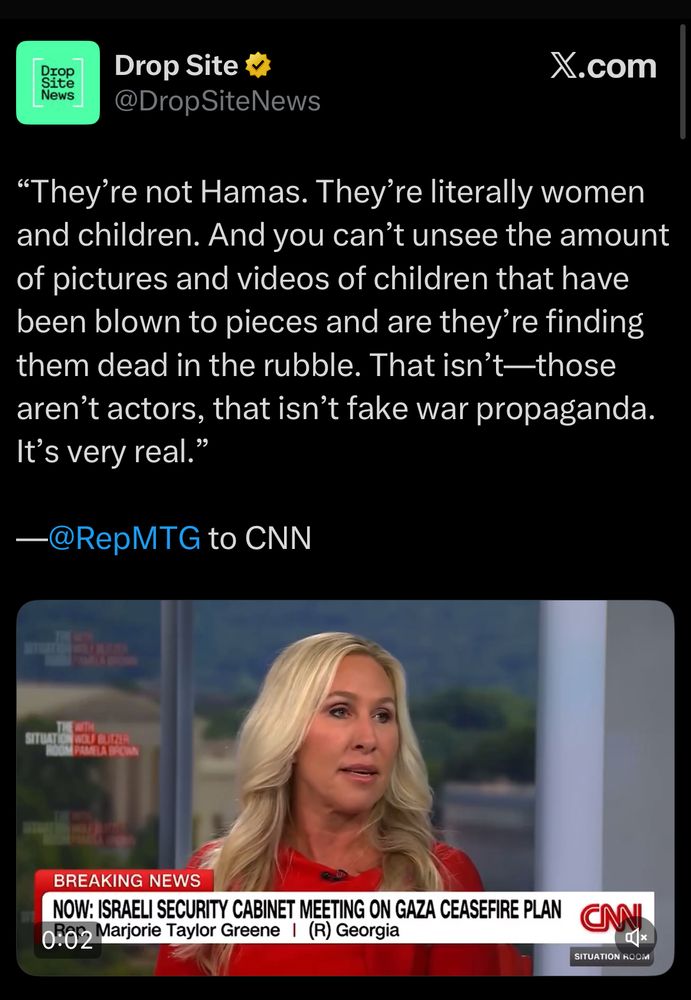Click the Israeli Security Cabinet headline chyron
691x1000 pixels.
(306, 909)
